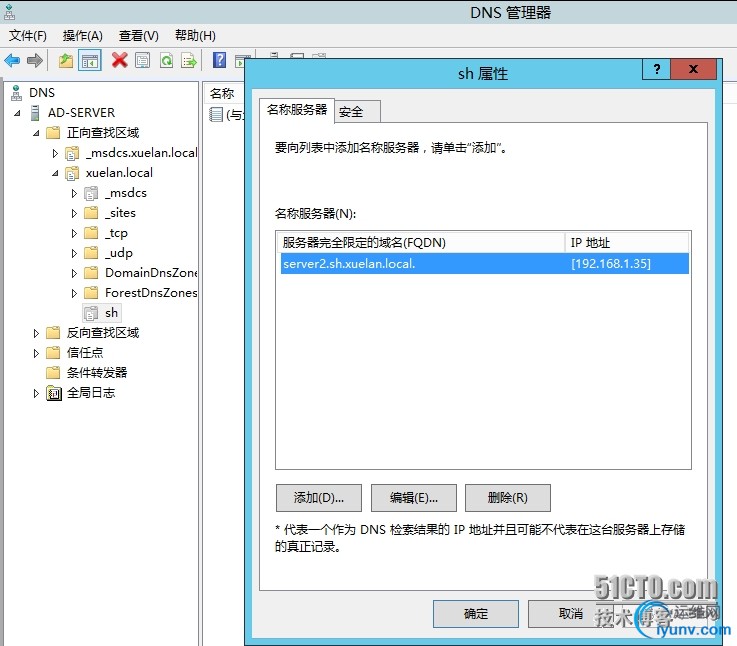Toggle the Show/Hide console tree icon
The width and height of the screenshot is (737, 646).
point(90,61)
